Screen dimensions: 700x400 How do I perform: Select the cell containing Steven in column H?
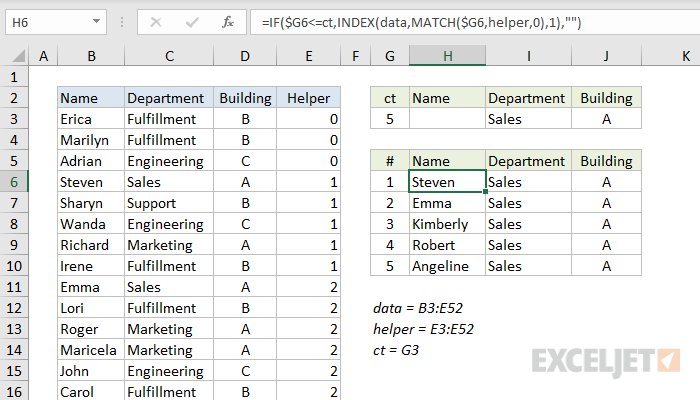pos(447,182)
